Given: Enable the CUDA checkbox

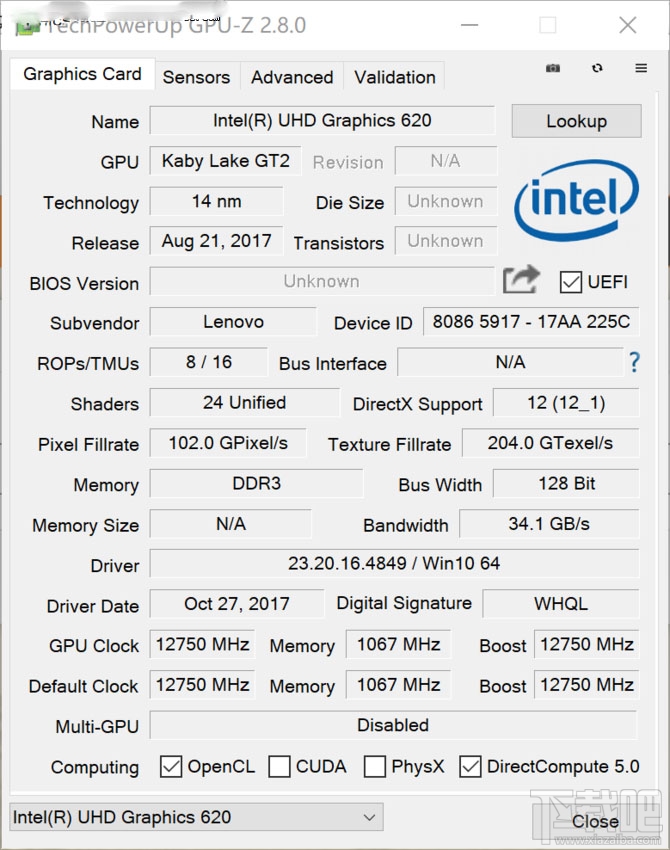Looking at the screenshot, I should pos(279,767).
